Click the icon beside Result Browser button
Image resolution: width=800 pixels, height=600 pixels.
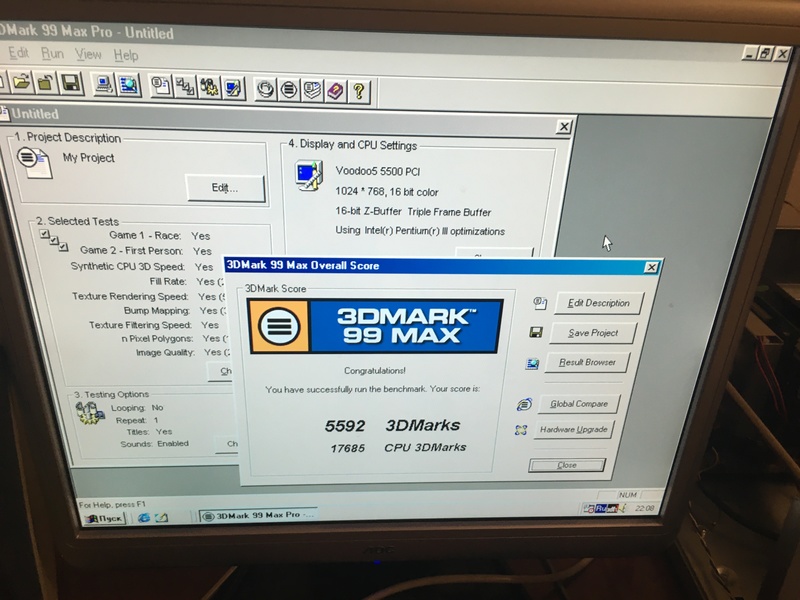[532, 363]
